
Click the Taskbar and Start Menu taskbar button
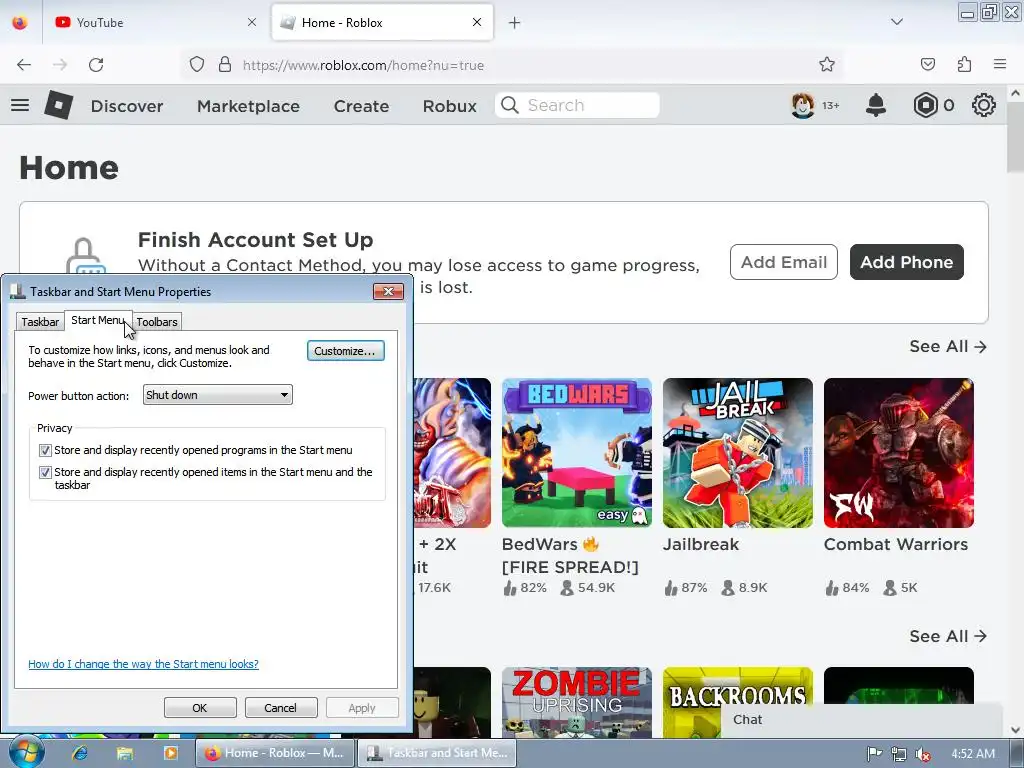437,753
